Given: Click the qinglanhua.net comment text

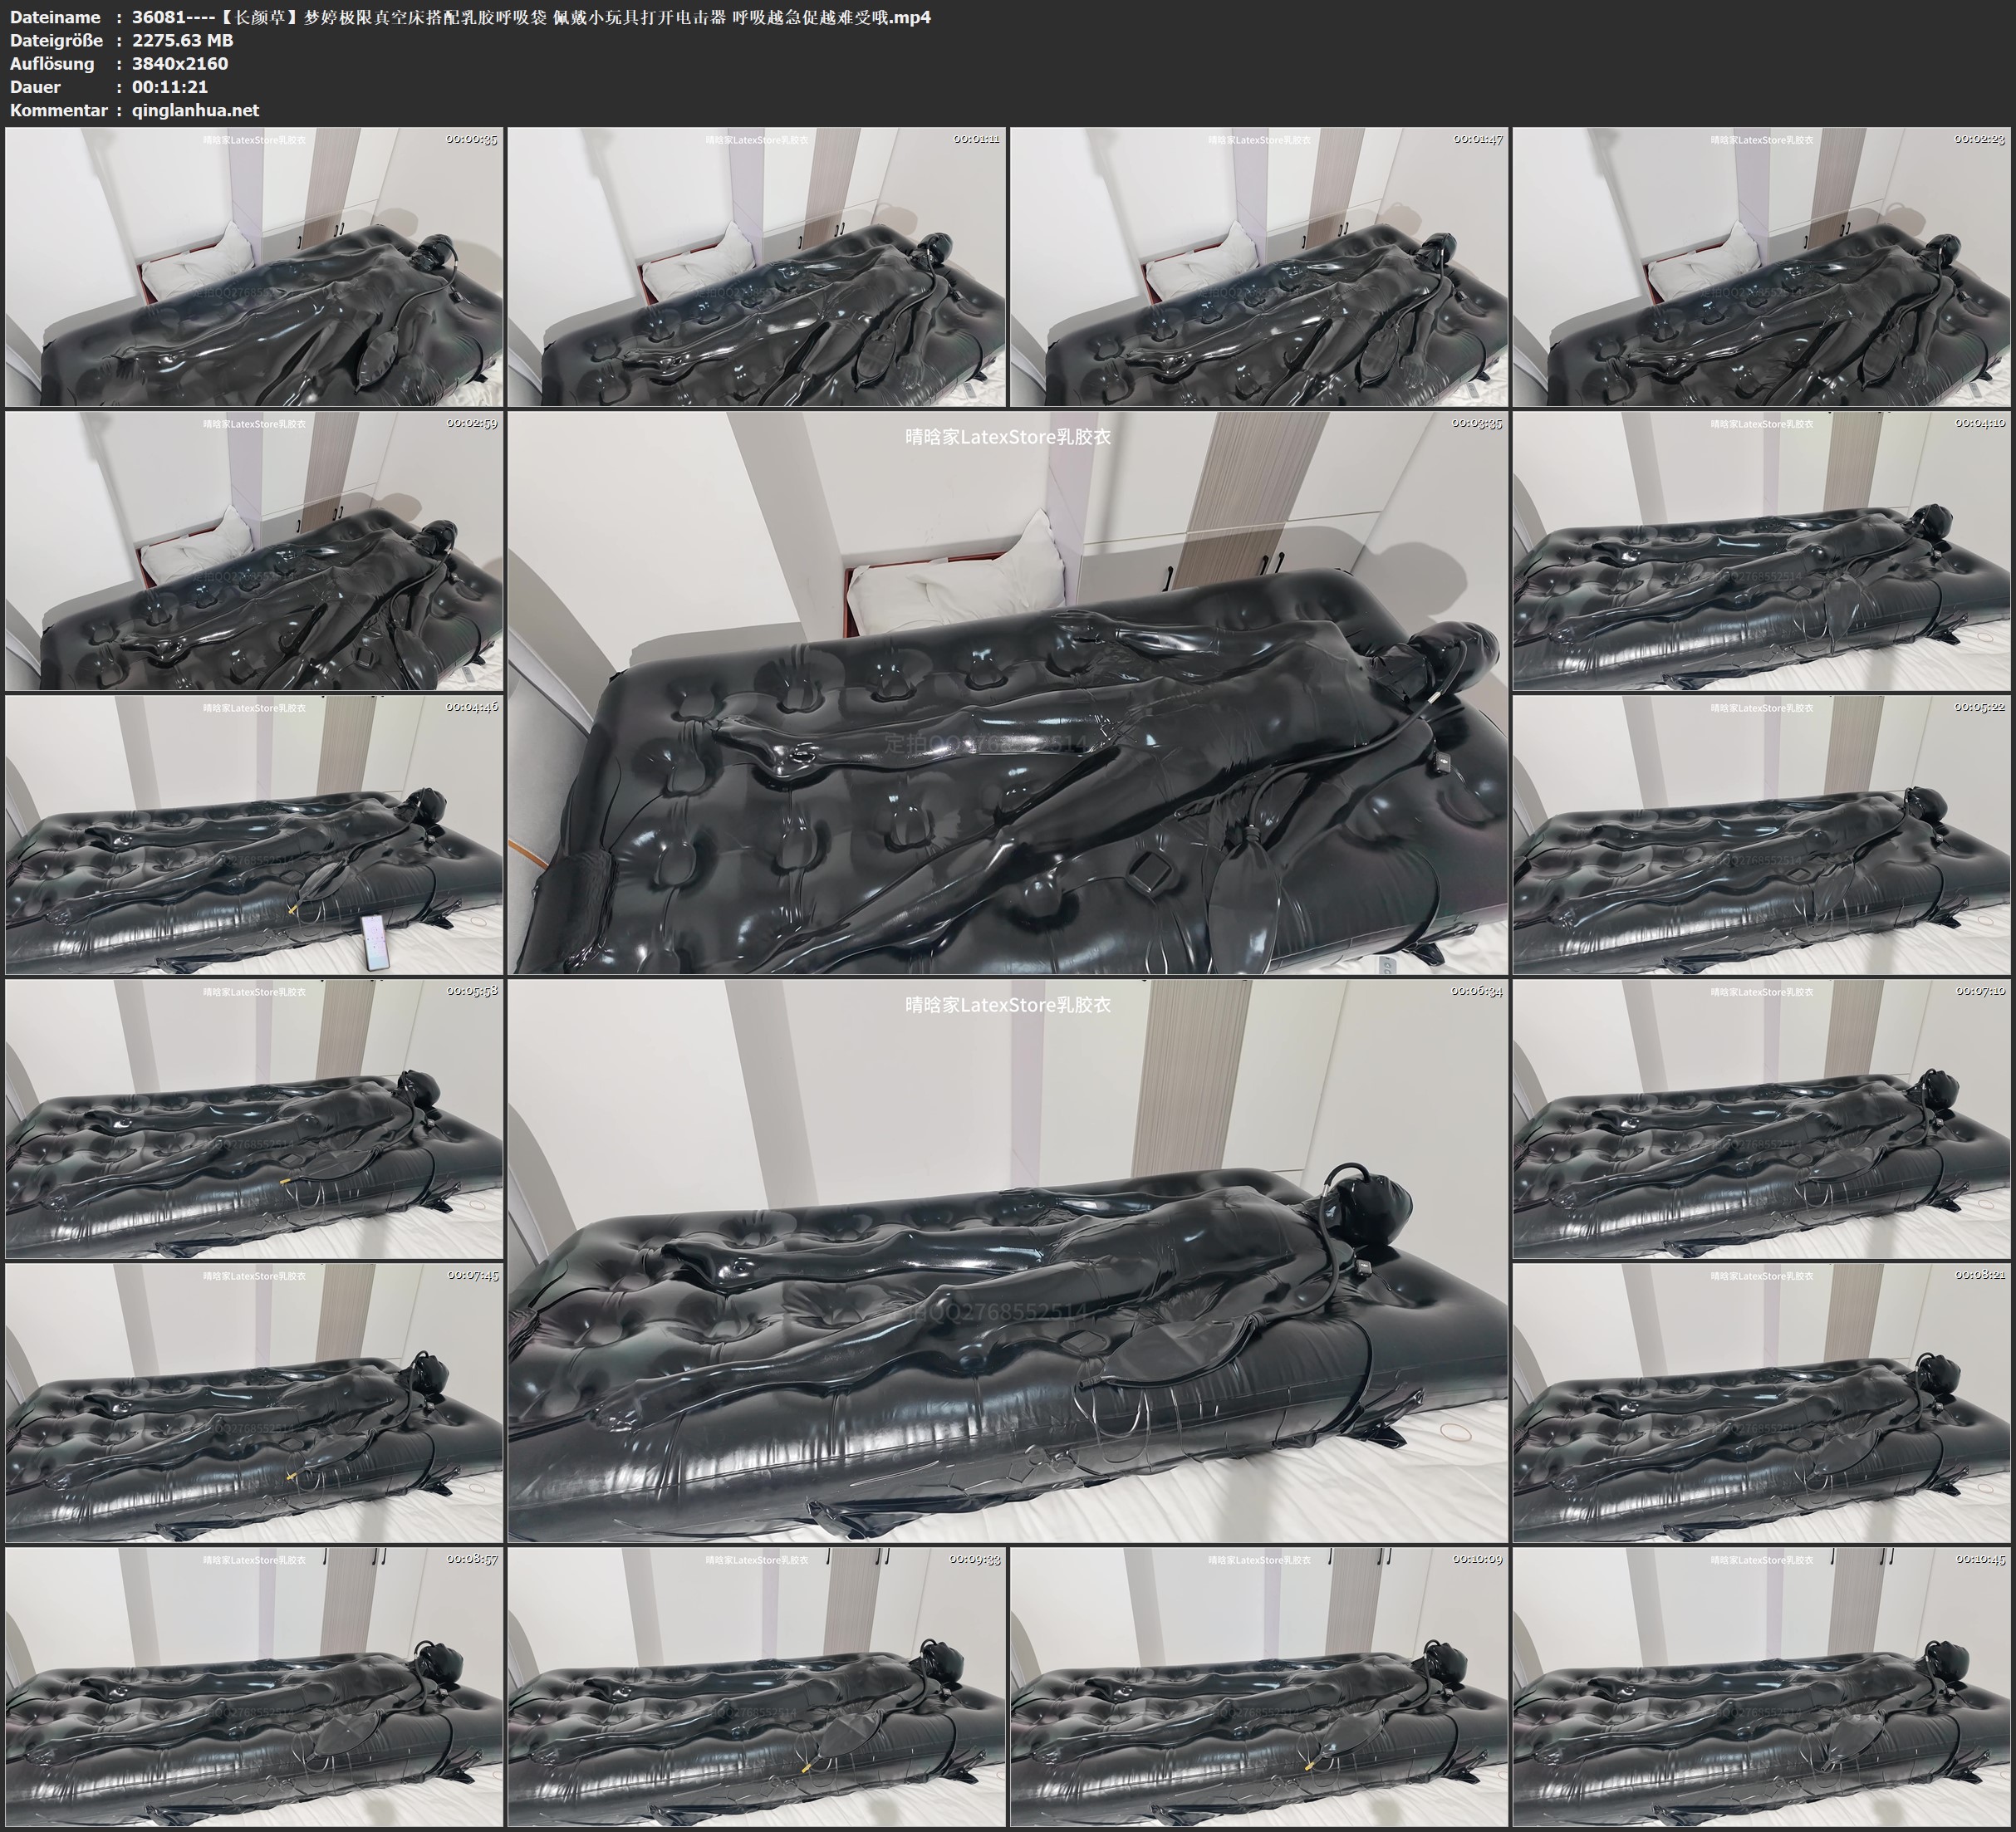Looking at the screenshot, I should click(195, 110).
